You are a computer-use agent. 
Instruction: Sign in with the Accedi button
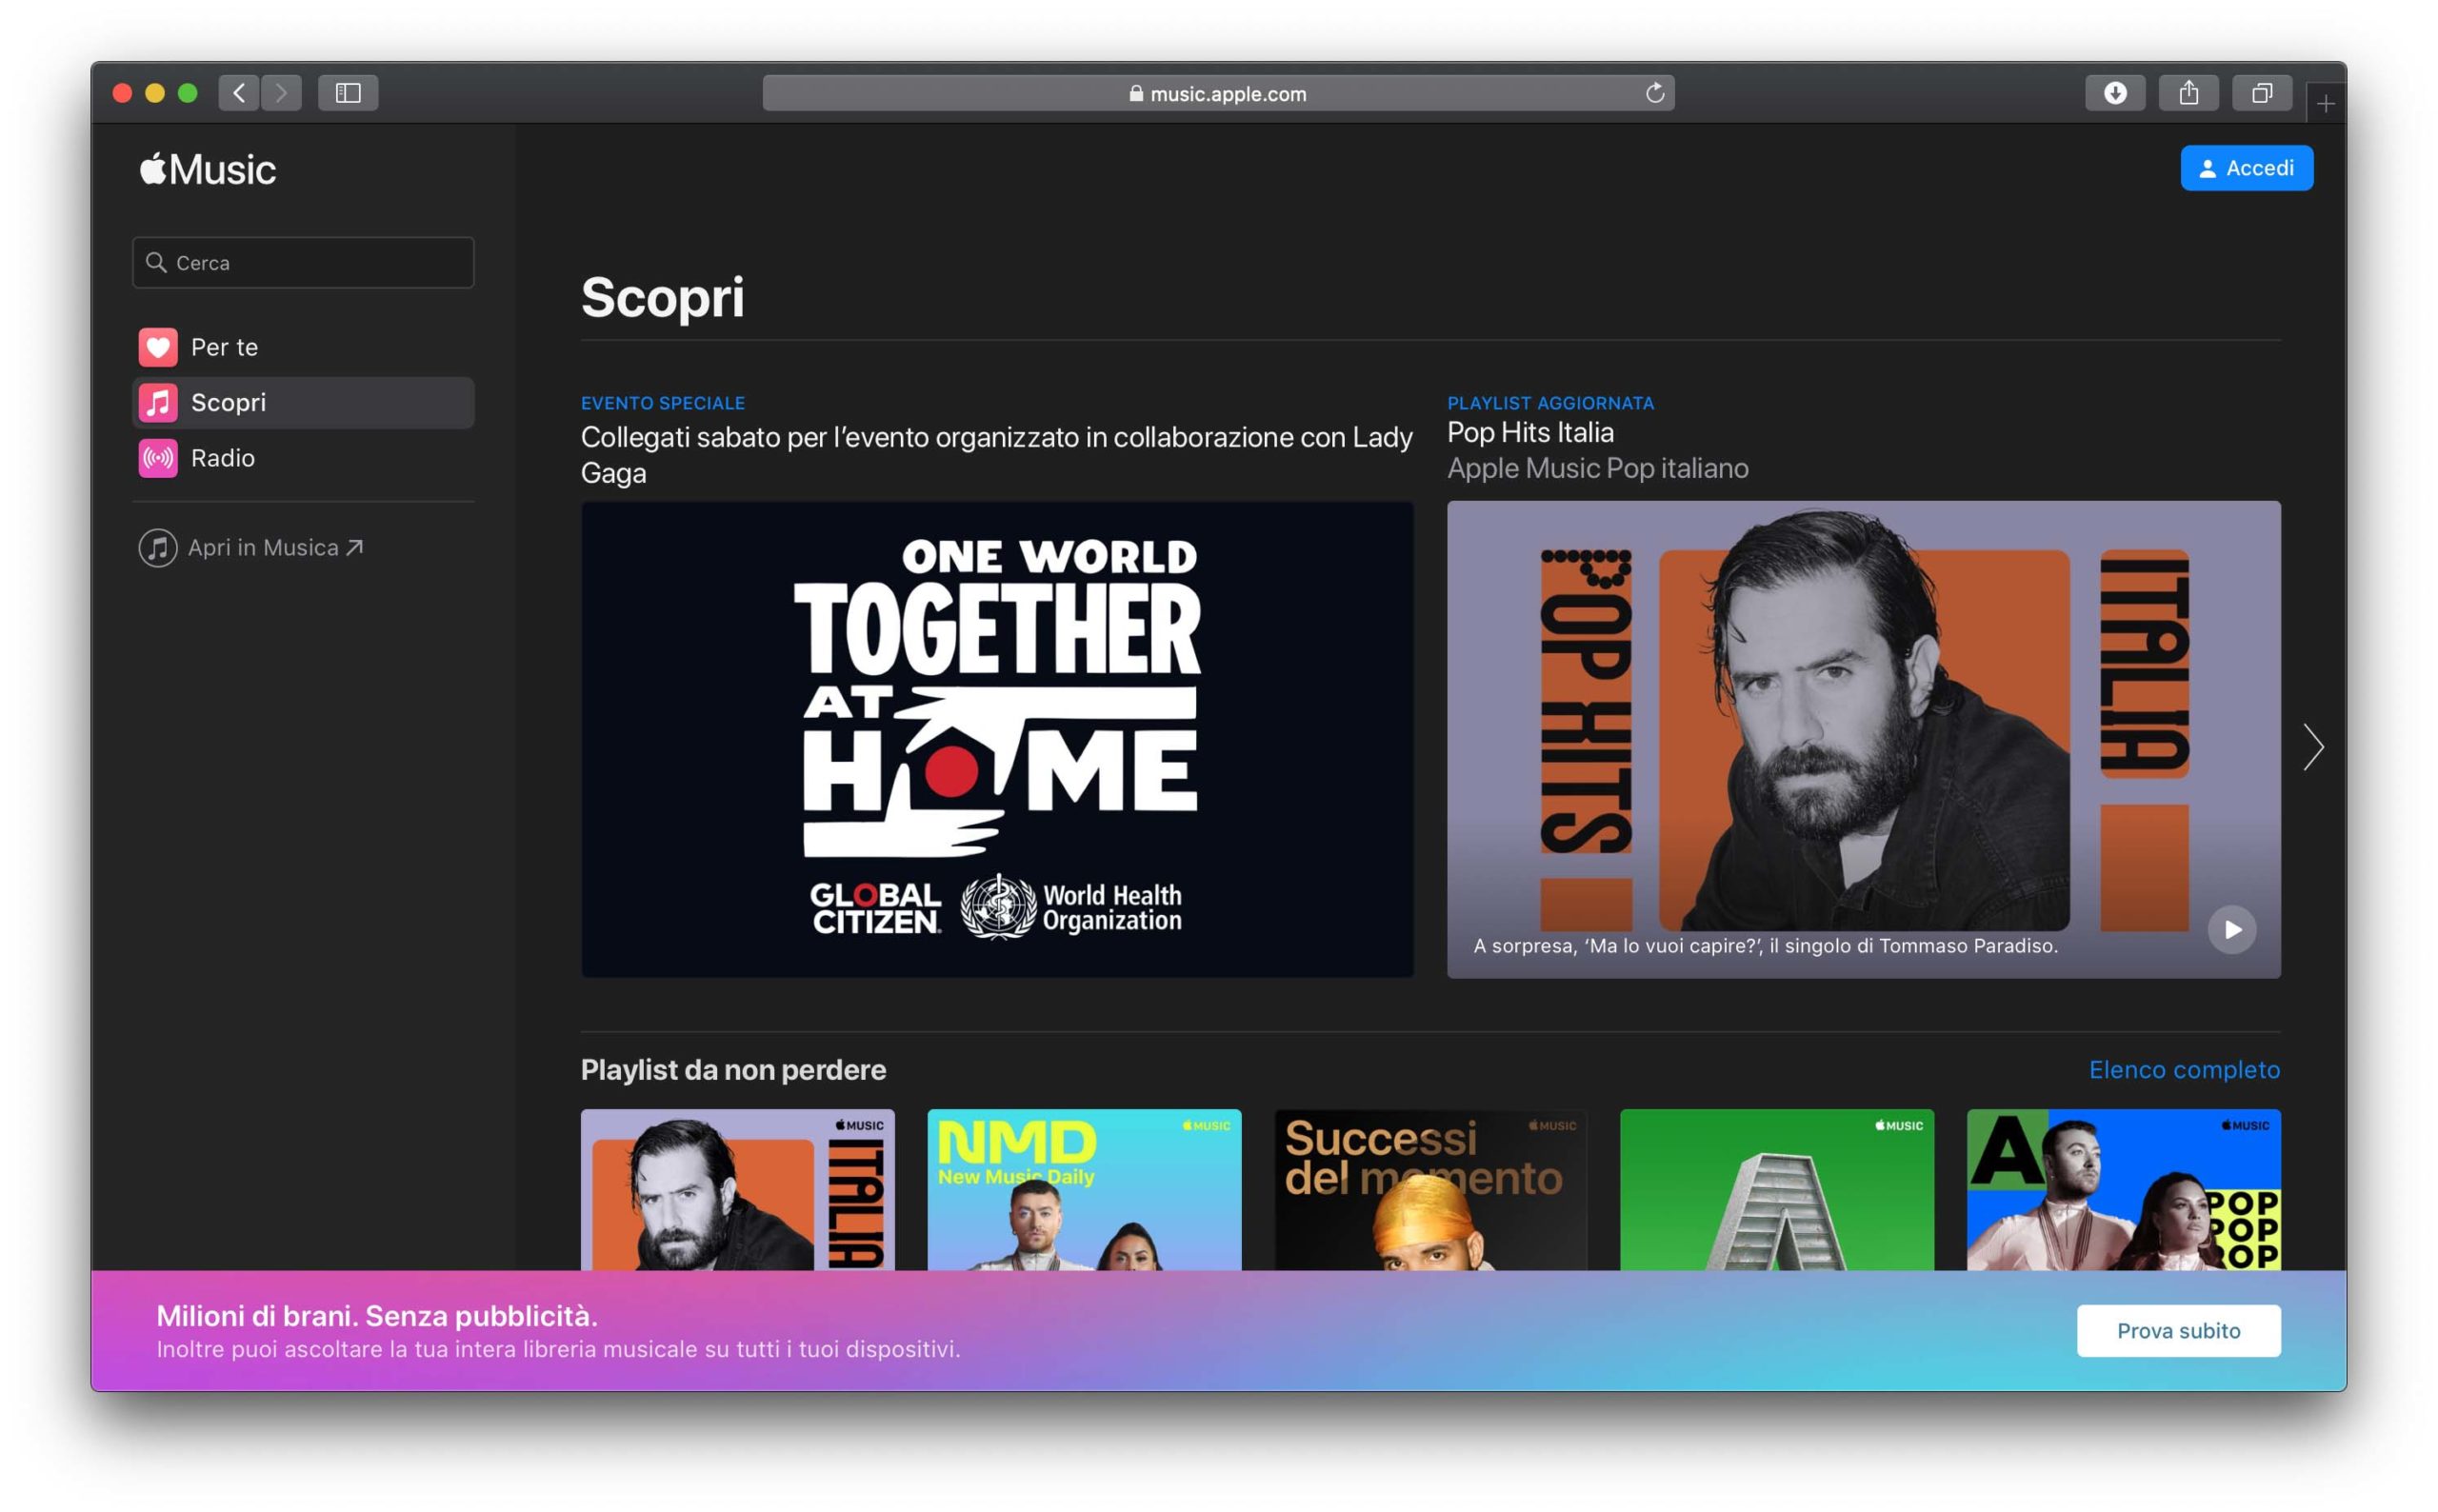click(2246, 168)
